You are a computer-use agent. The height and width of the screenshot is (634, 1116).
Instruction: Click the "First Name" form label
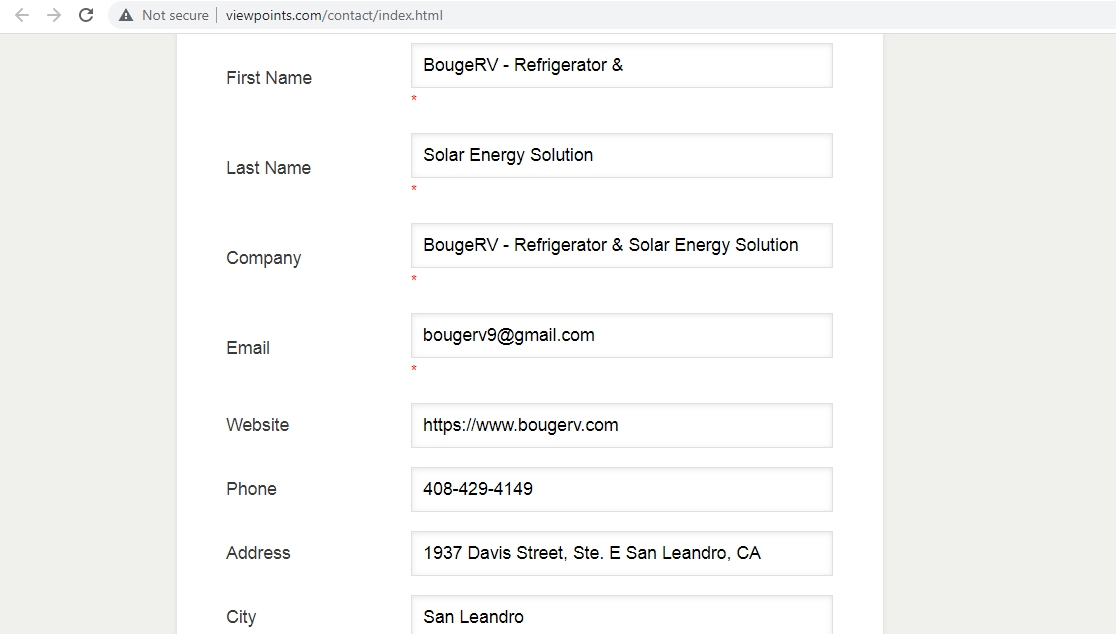pyautogui.click(x=269, y=78)
